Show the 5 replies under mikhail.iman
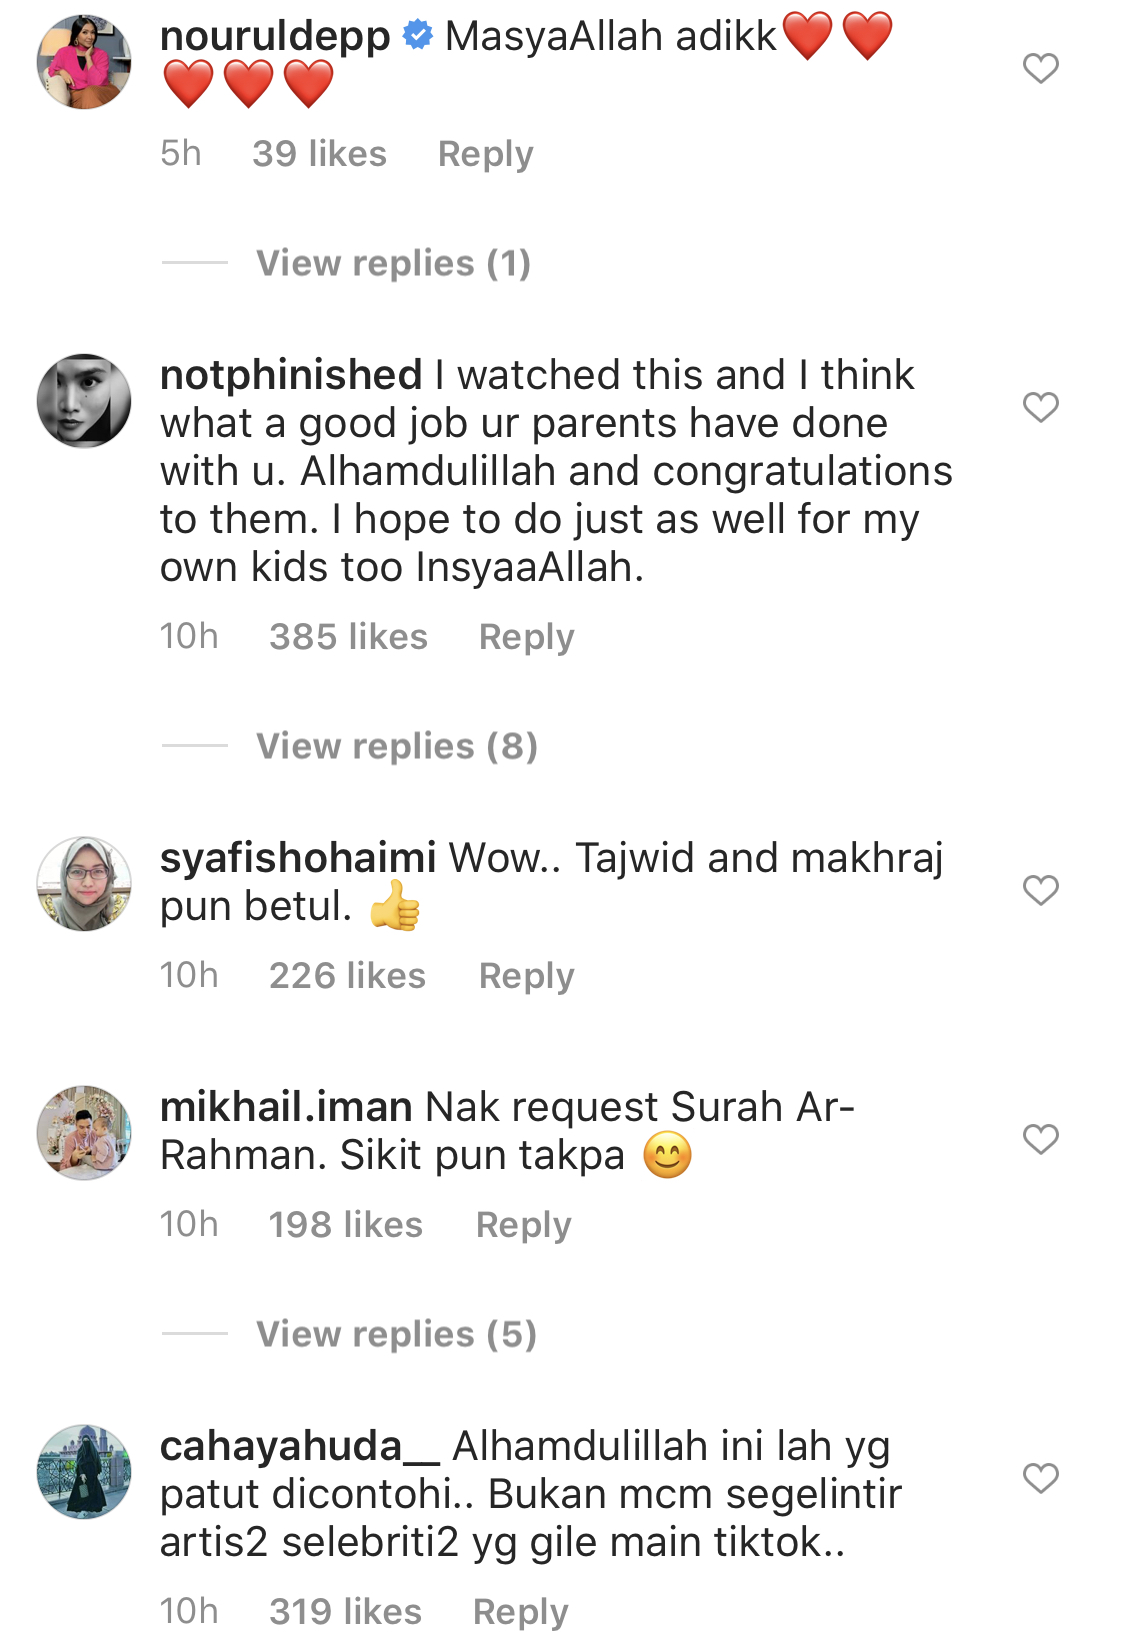This screenshot has height=1649, width=1125. pyautogui.click(x=396, y=1334)
